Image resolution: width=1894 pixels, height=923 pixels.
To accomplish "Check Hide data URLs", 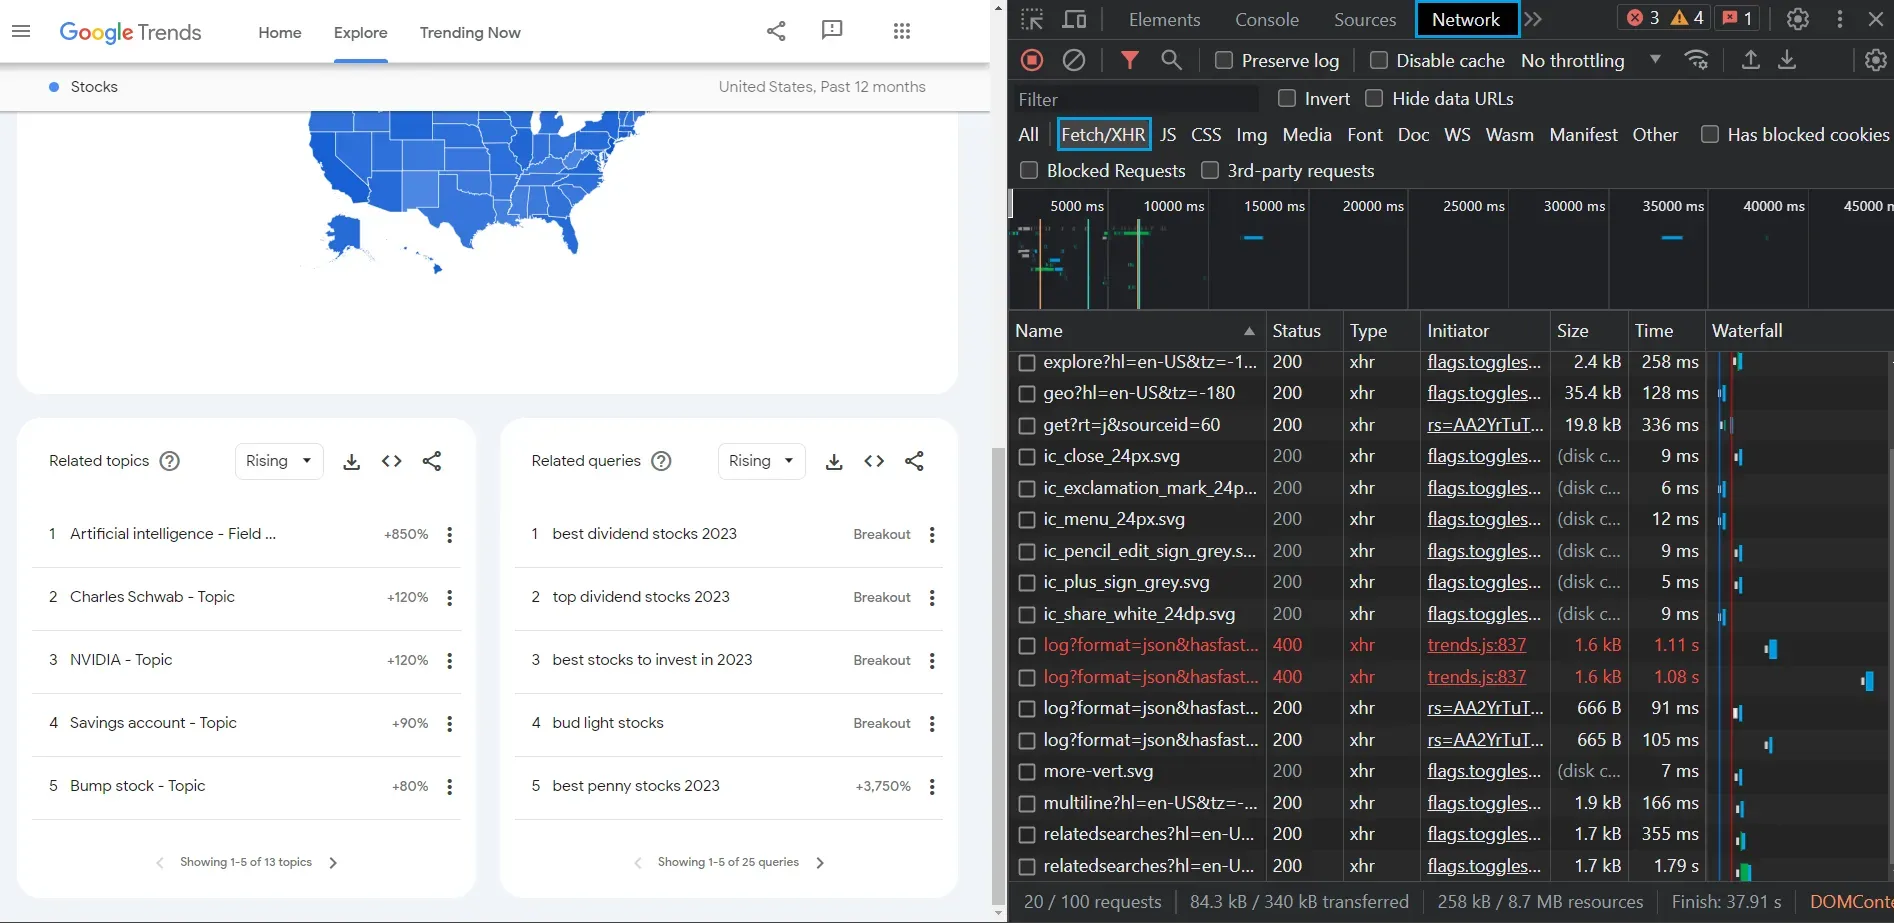I will point(1374,98).
